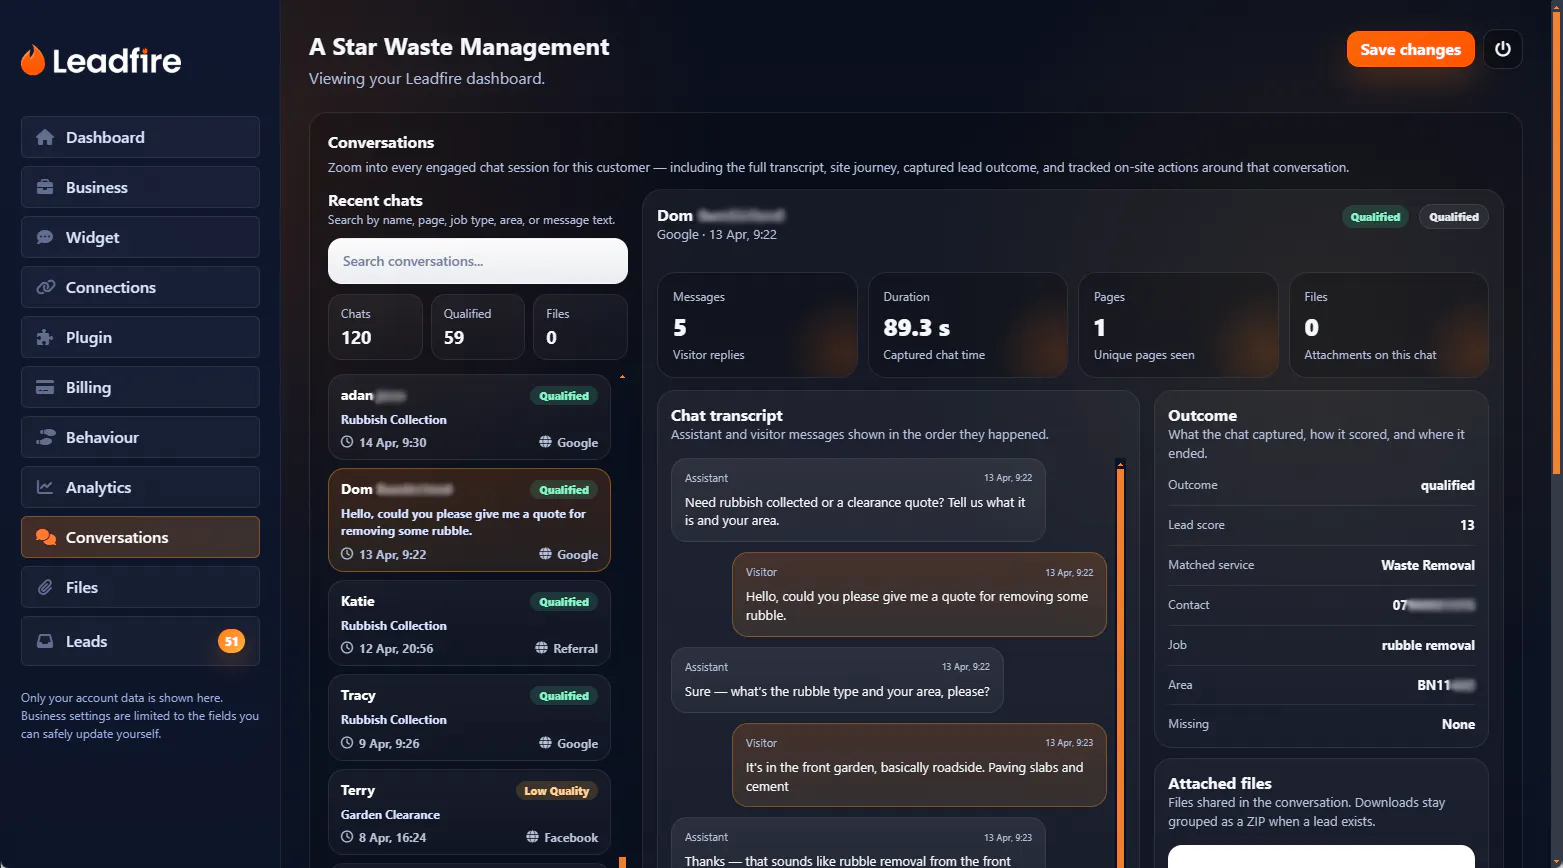Click the Files paperclip icon

45,587
